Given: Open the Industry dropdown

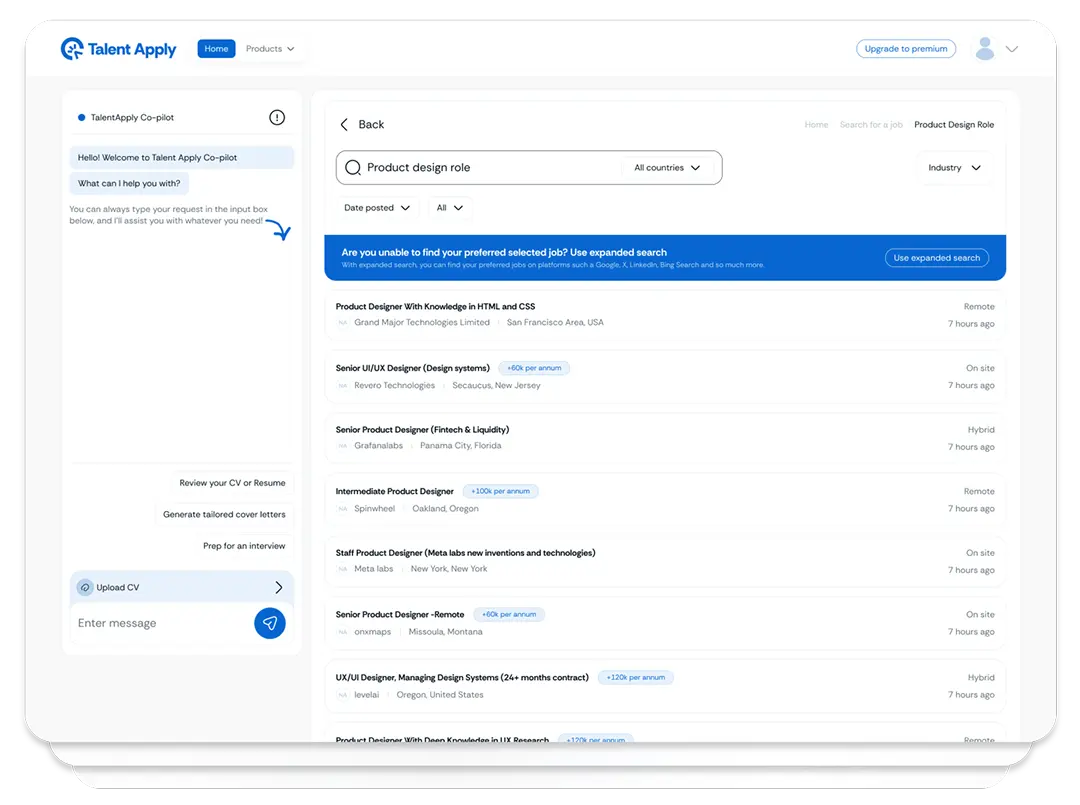Looking at the screenshot, I should coord(953,167).
